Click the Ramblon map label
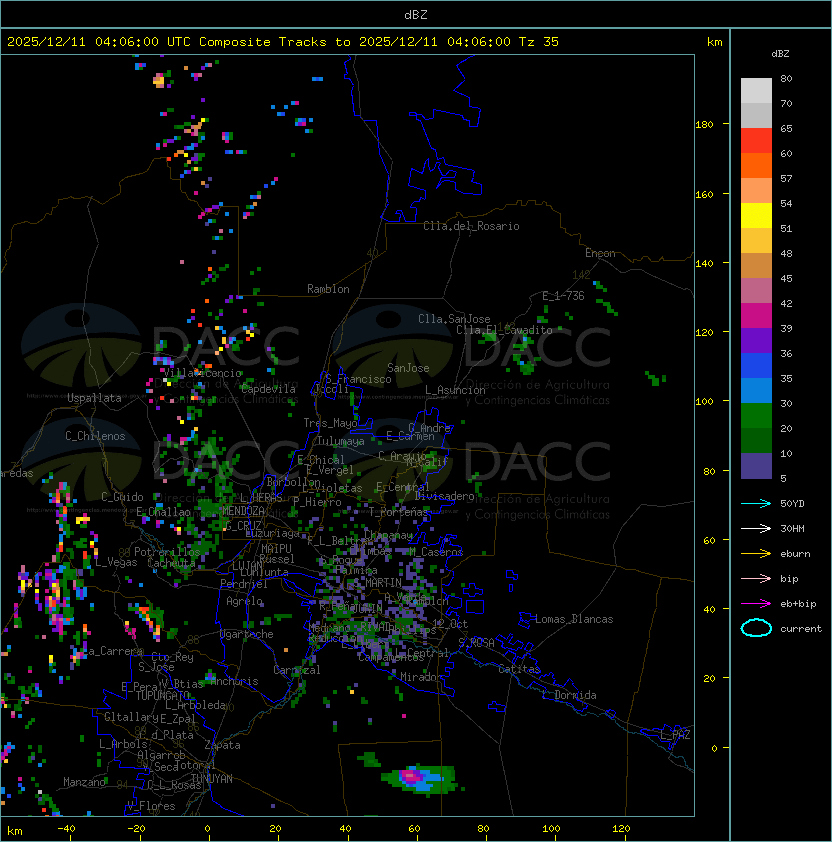Image resolution: width=832 pixels, height=842 pixels. (328, 289)
